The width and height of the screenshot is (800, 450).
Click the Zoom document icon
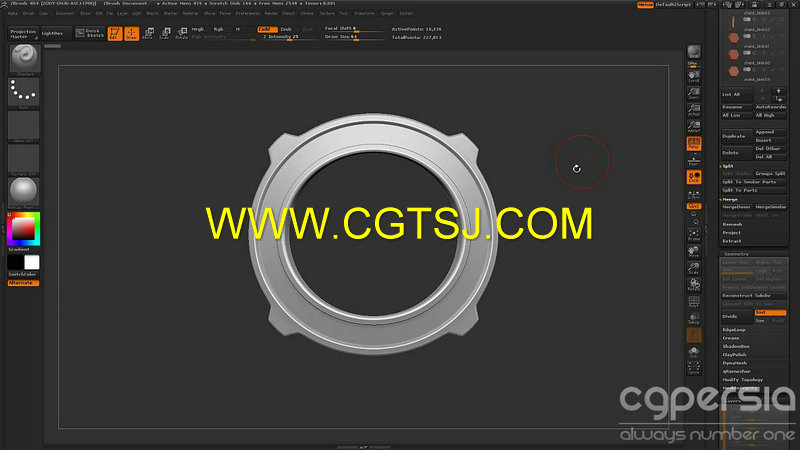pos(694,93)
